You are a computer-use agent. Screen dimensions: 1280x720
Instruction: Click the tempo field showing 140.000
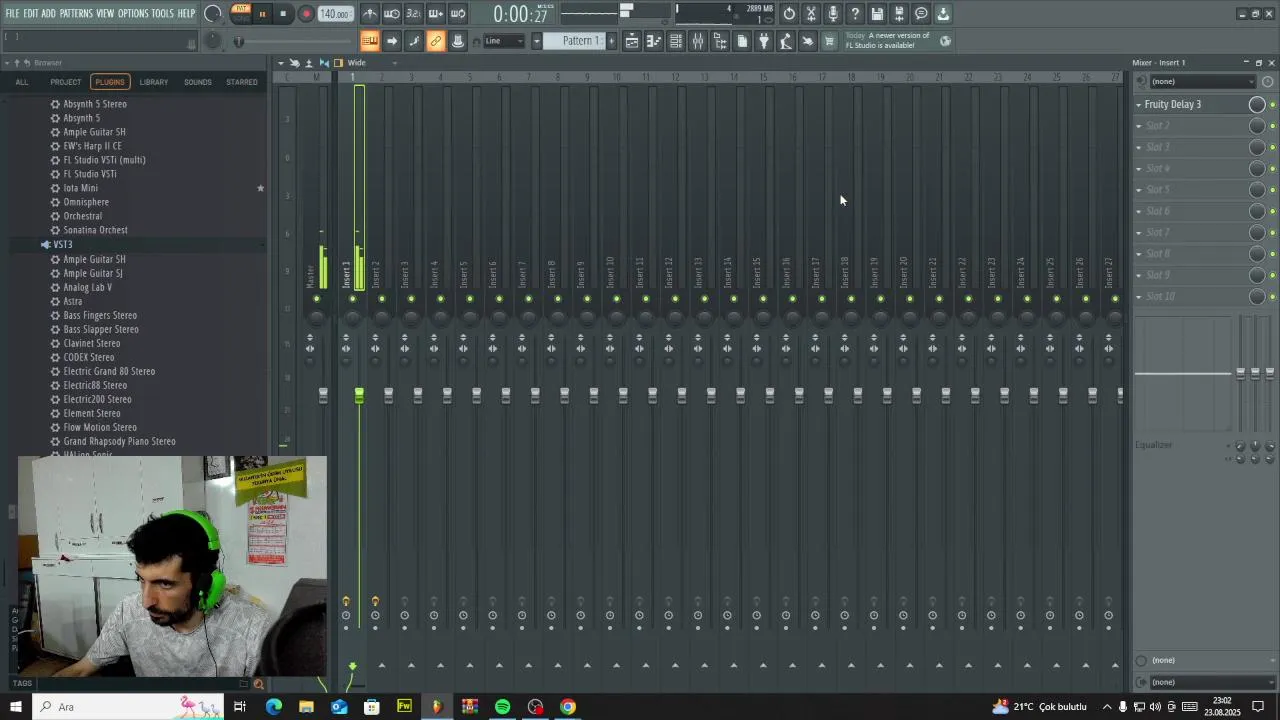pos(335,14)
